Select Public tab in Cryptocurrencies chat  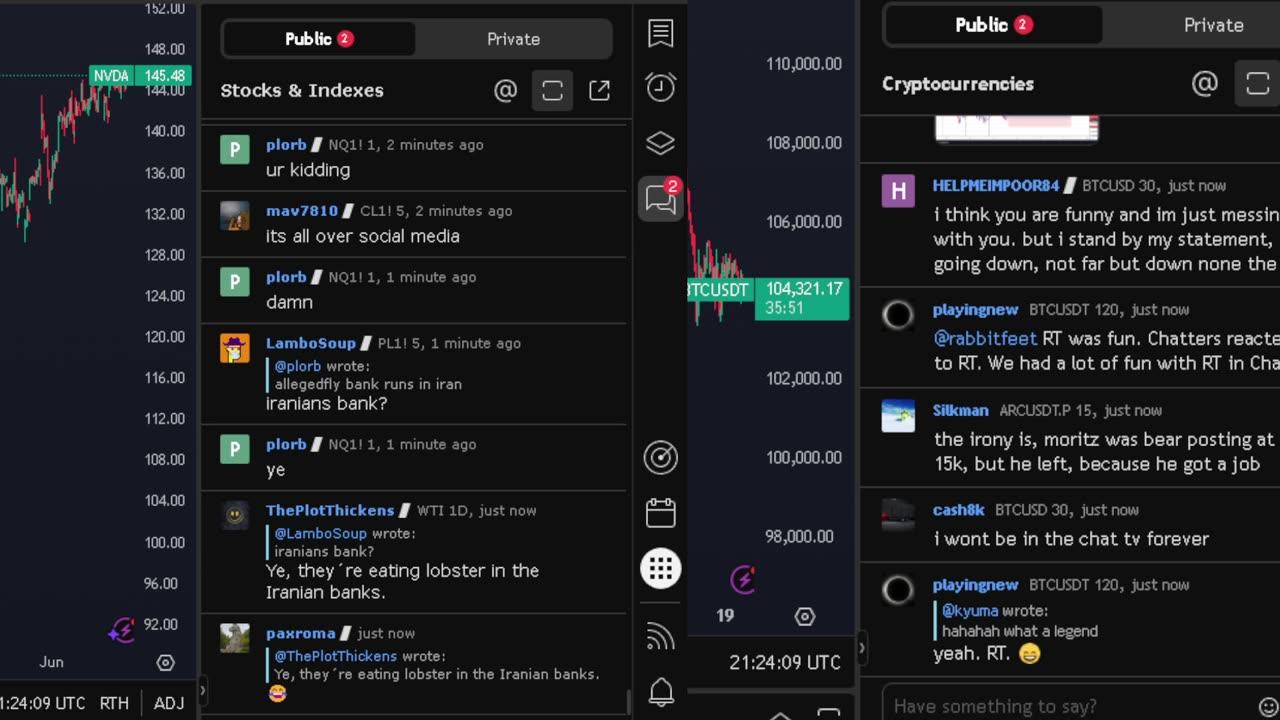point(993,25)
